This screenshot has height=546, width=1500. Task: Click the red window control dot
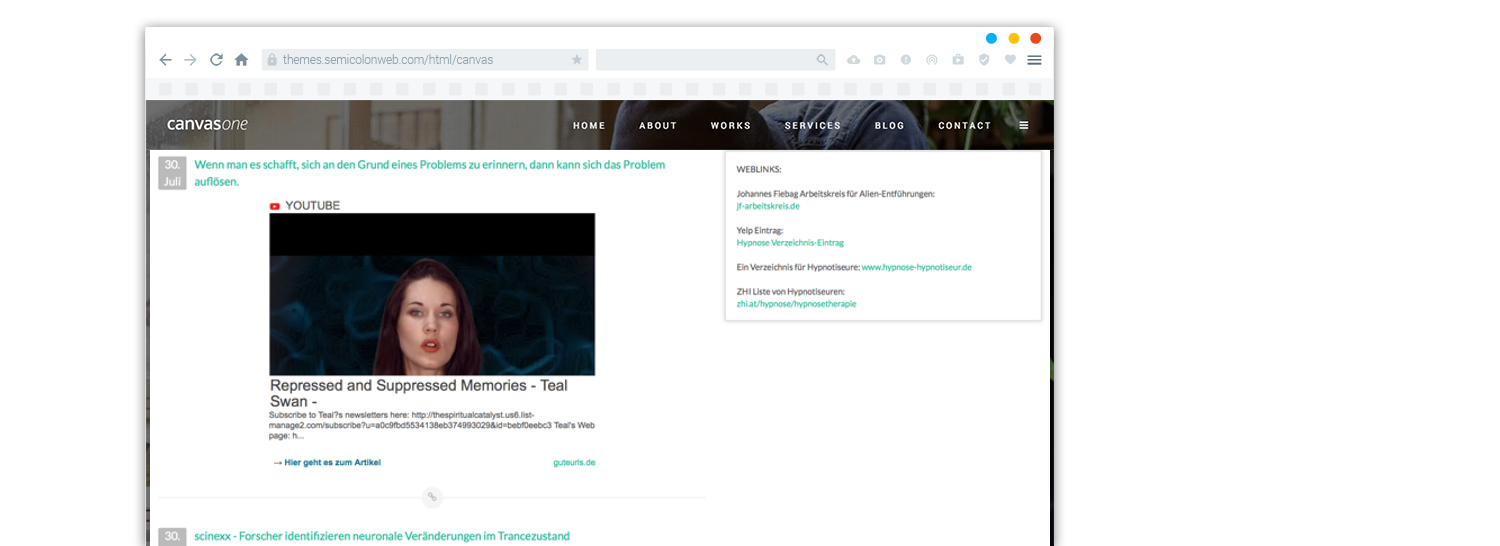1035,38
